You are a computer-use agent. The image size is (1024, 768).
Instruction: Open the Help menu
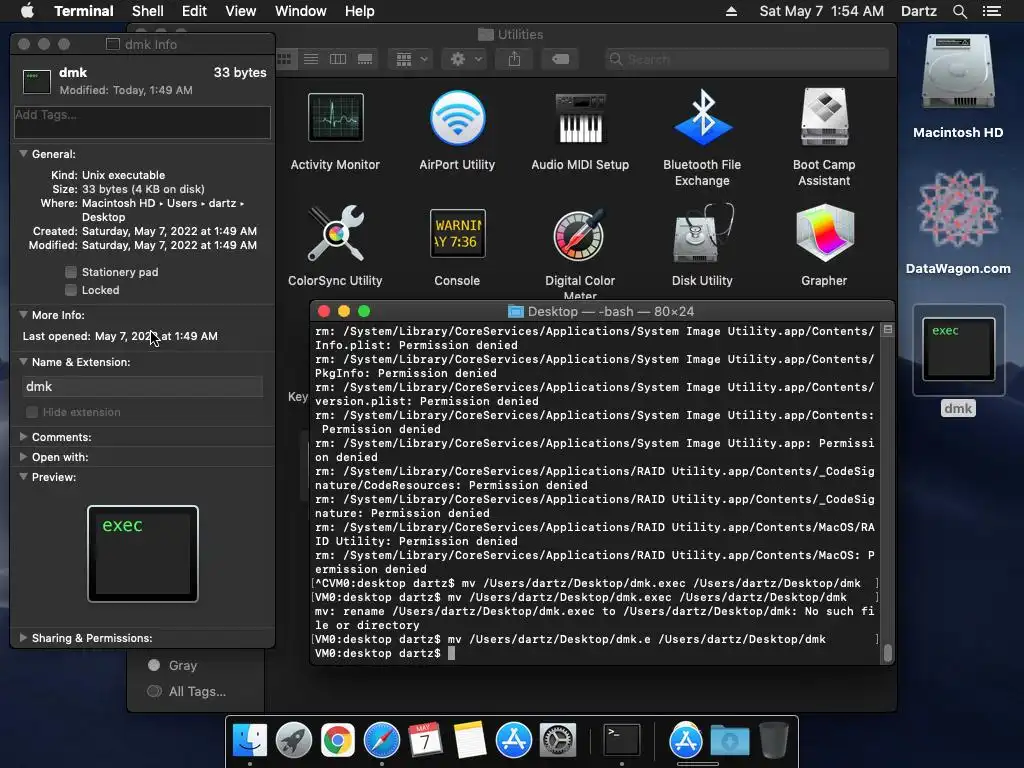tap(359, 11)
